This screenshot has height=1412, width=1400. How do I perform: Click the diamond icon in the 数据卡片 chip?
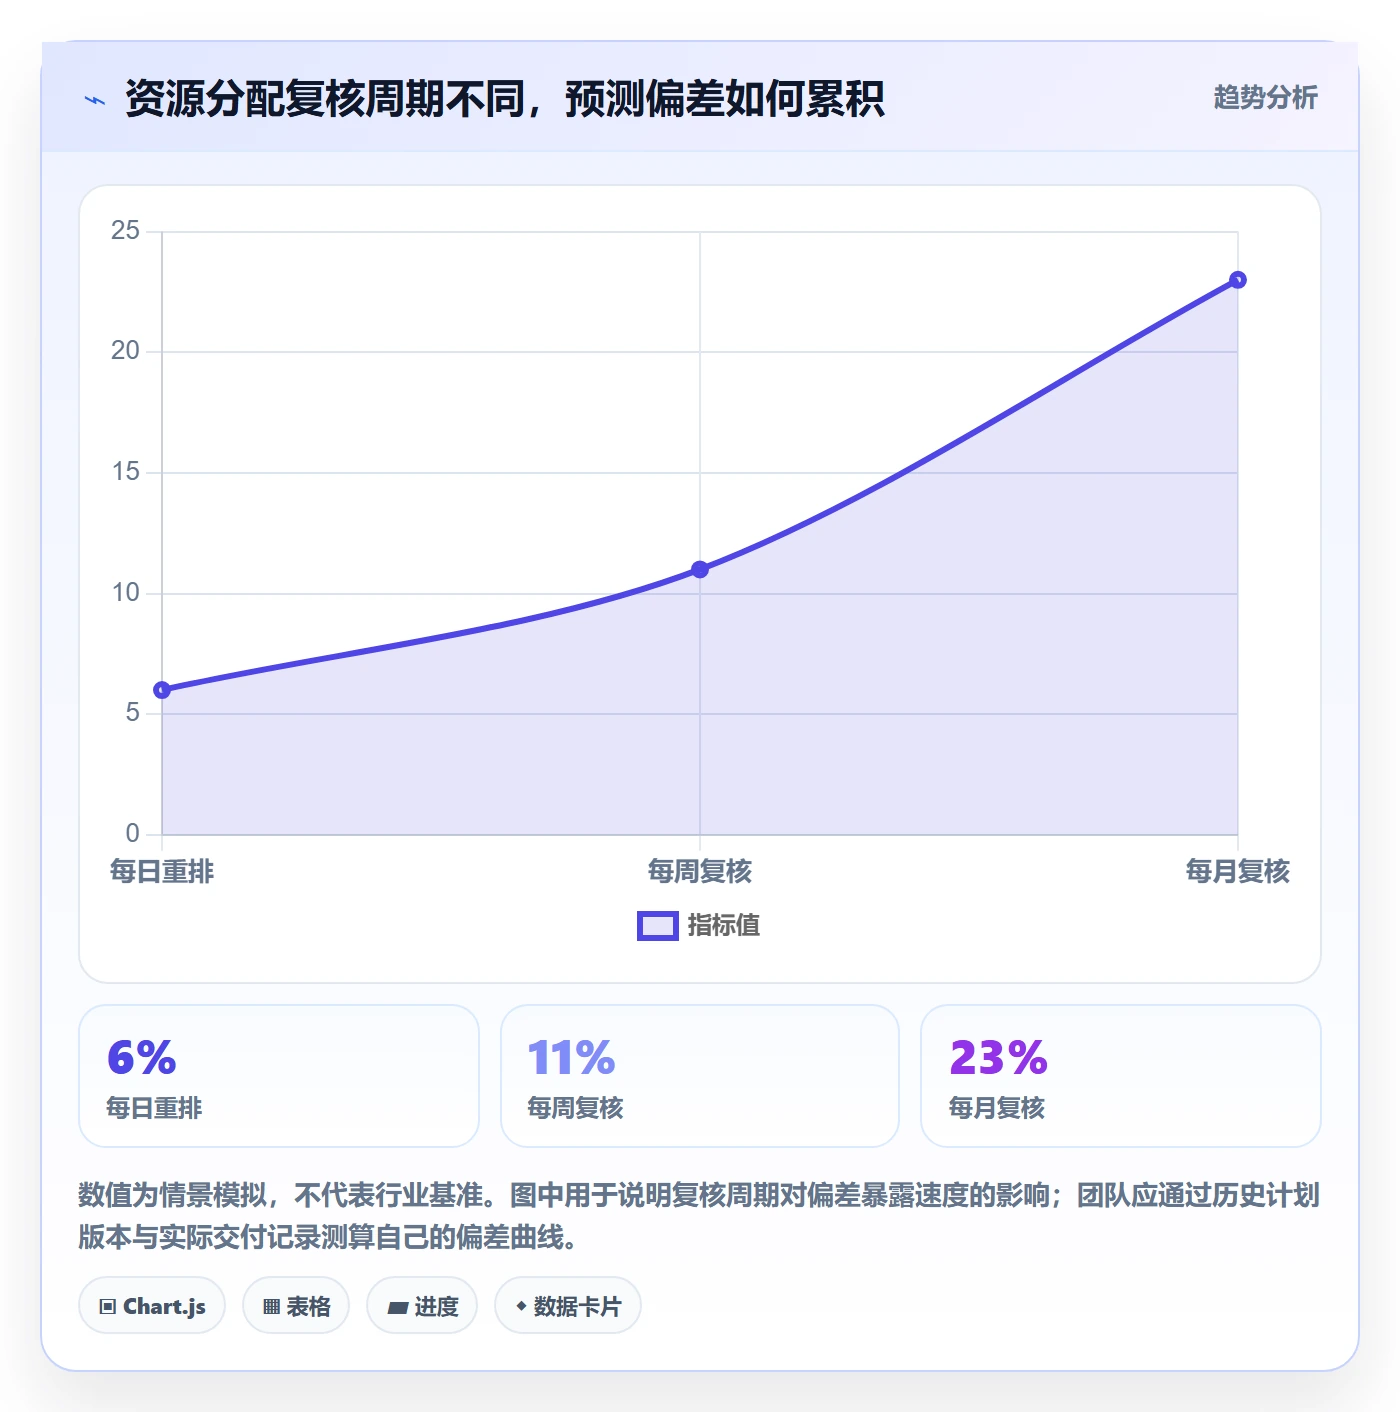pyautogui.click(x=521, y=1306)
